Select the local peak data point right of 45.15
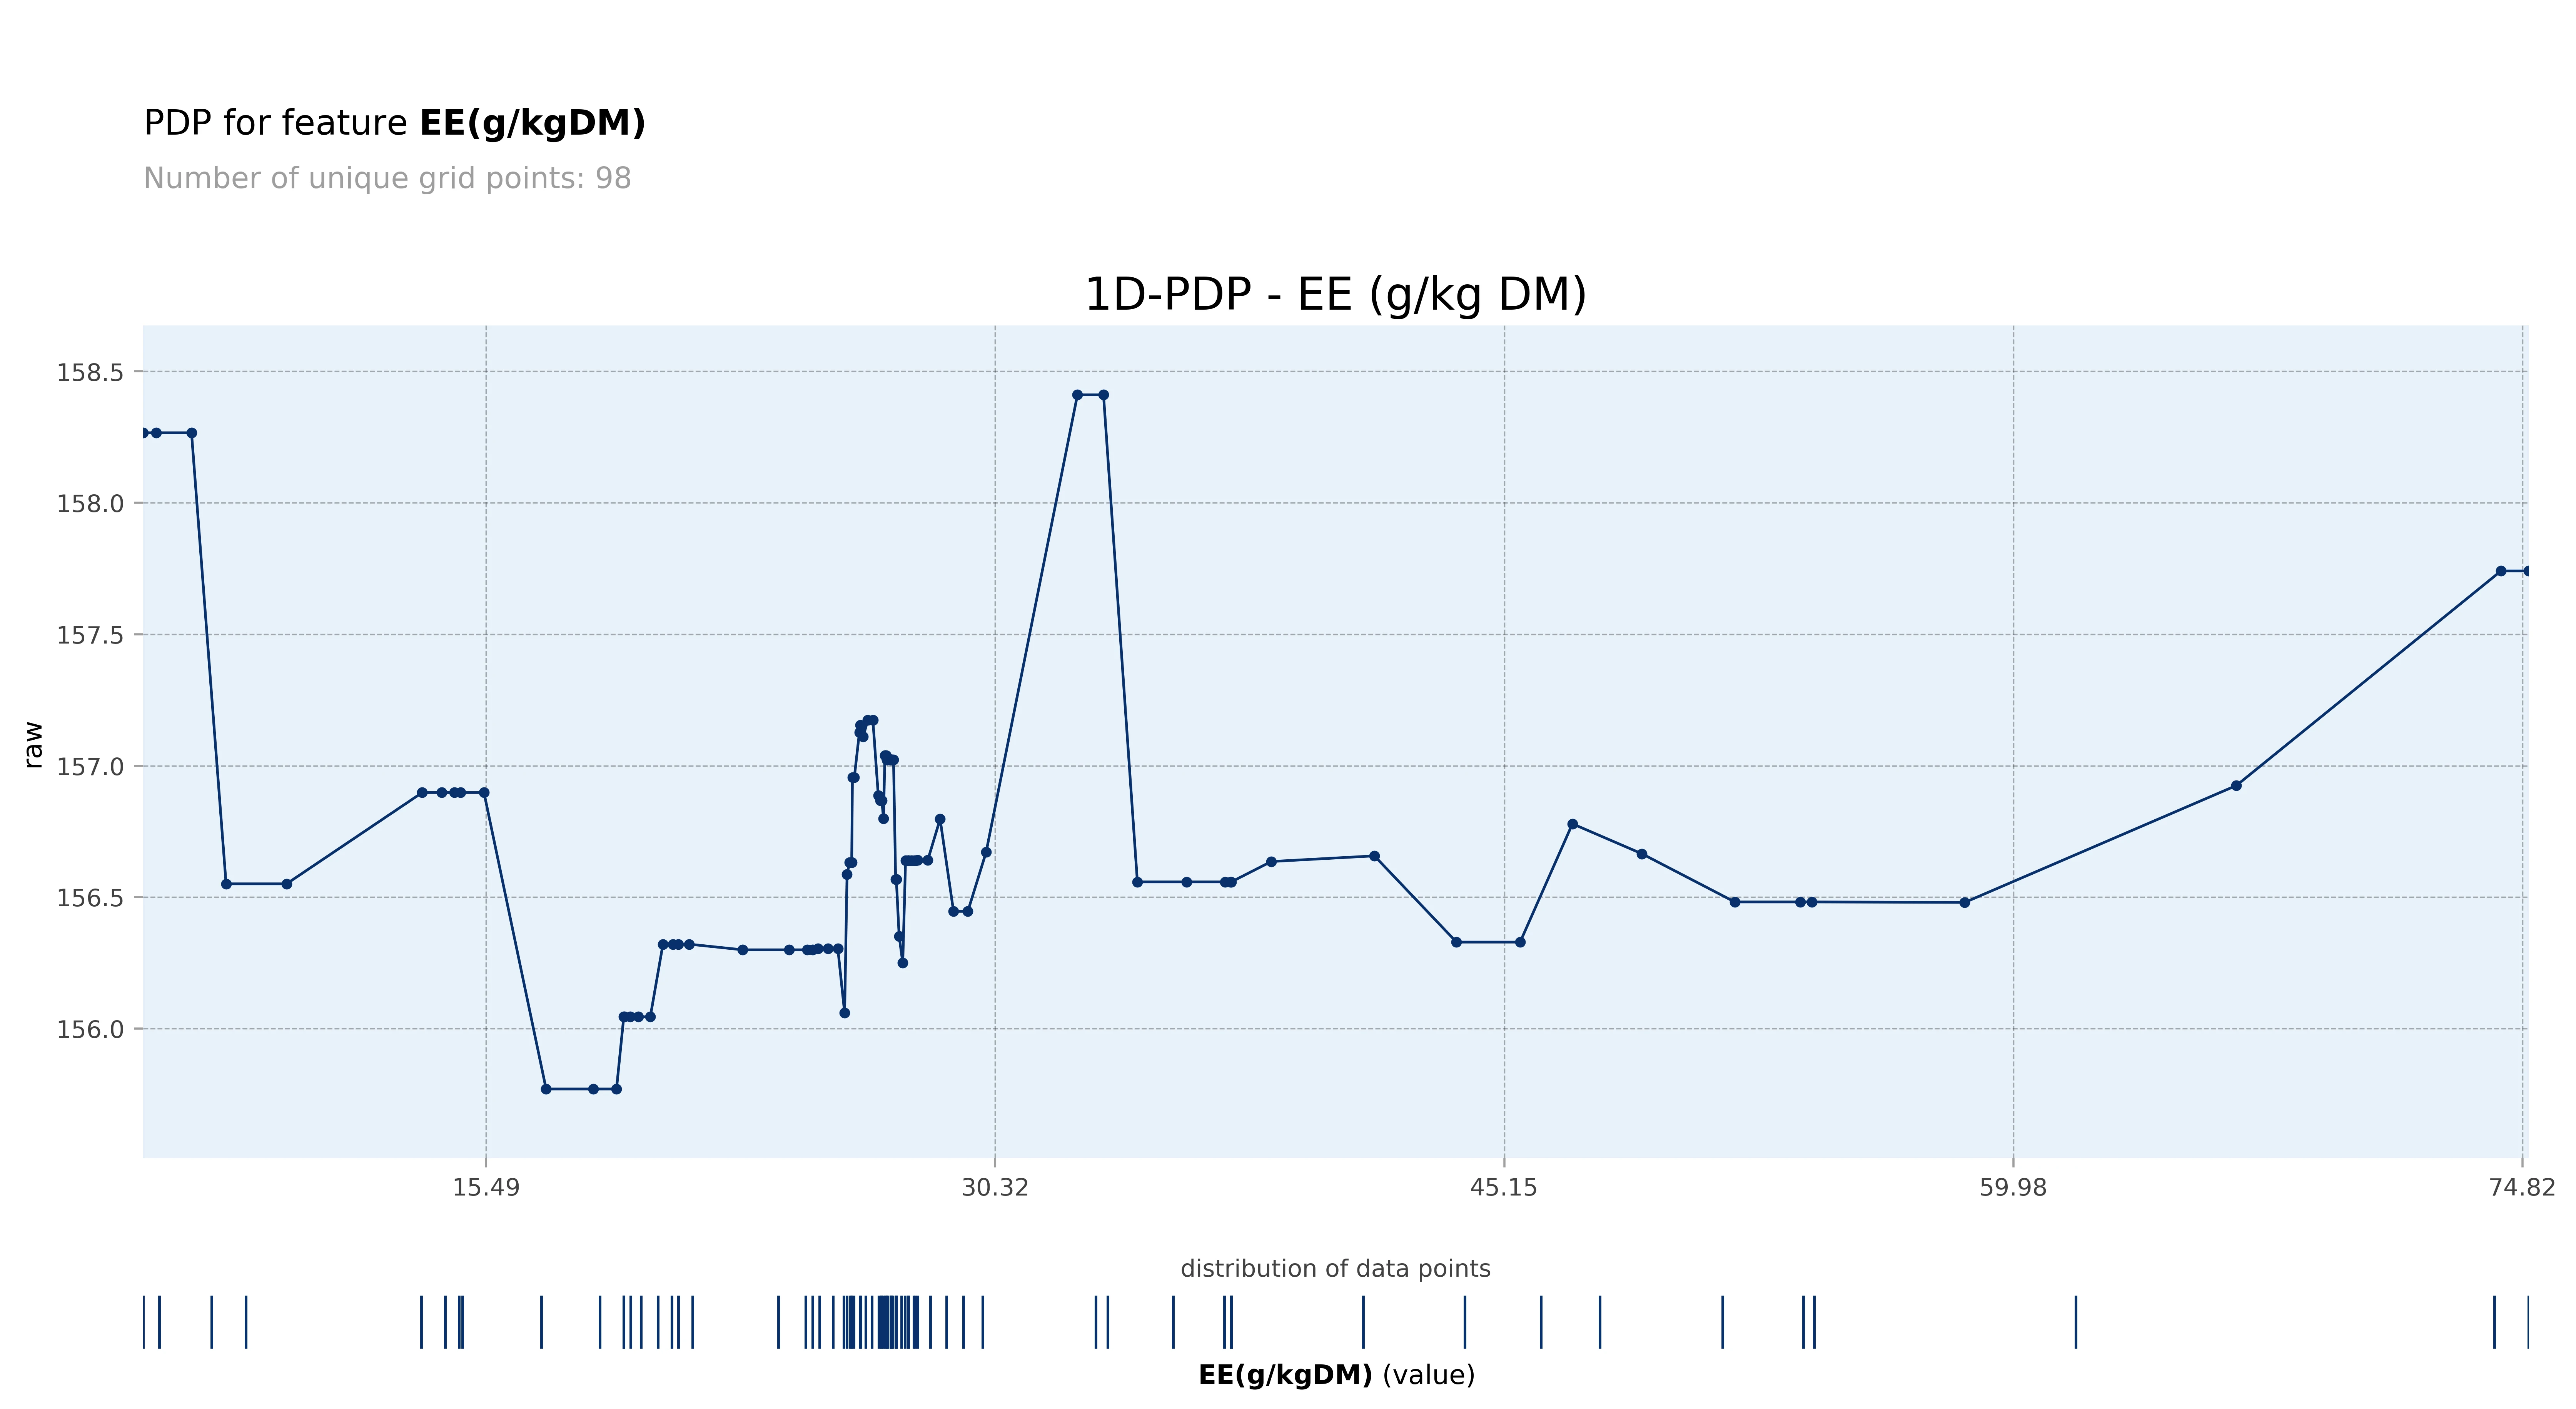Screen dimensions: 2576x1409 click(x=1572, y=824)
